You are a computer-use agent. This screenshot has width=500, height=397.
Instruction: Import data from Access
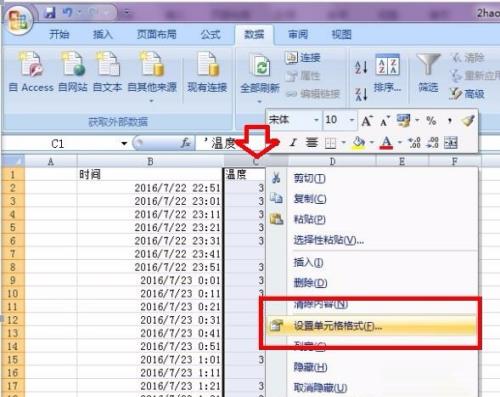(x=31, y=72)
